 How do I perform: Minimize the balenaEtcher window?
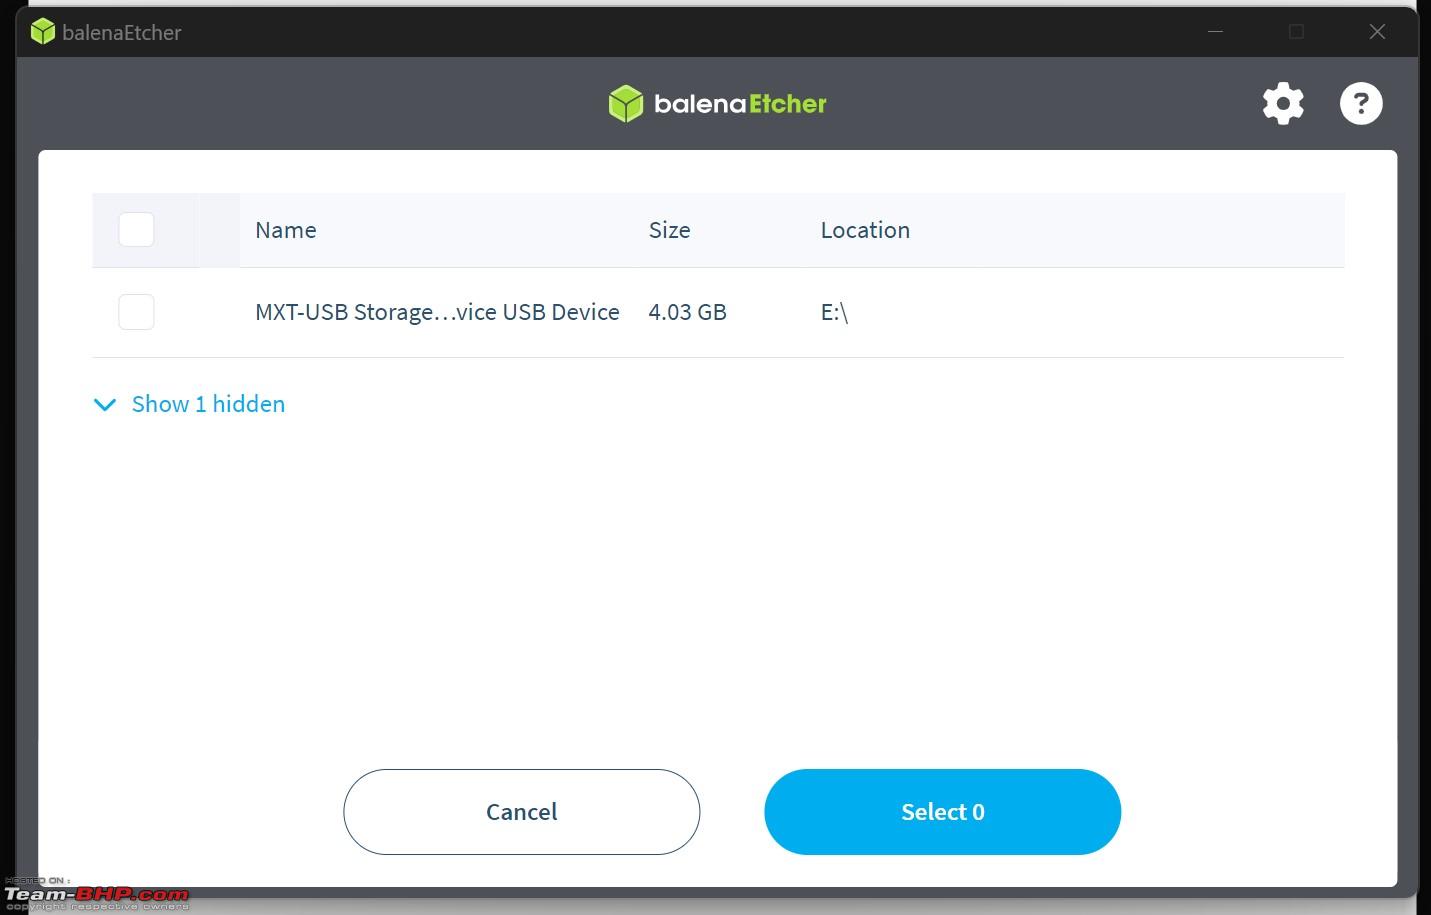coord(1215,32)
